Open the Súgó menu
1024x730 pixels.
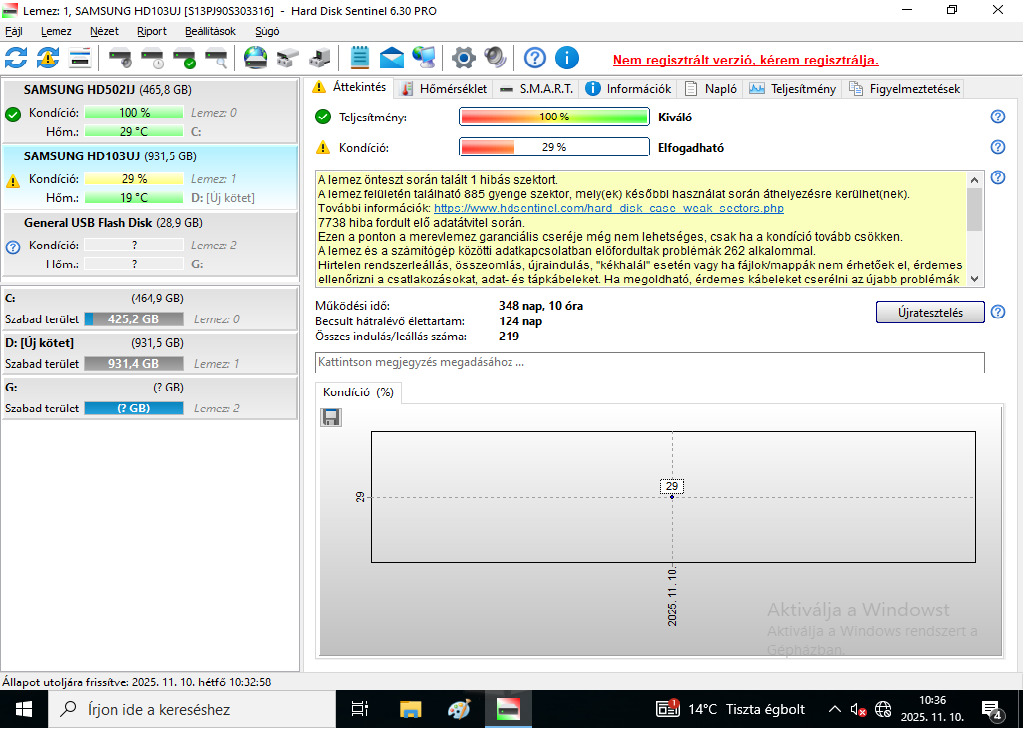pos(267,31)
